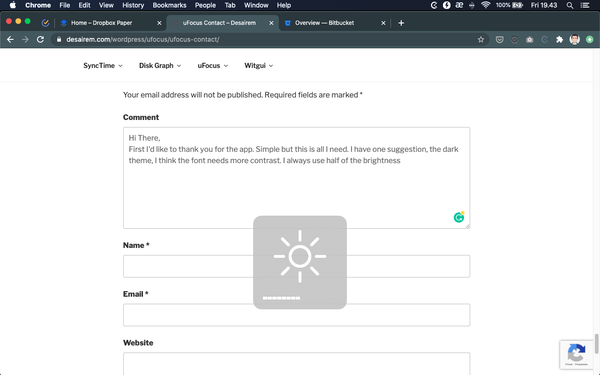This screenshot has width=600, height=375.
Task: Go forward to next page
Action: pos(25,39)
